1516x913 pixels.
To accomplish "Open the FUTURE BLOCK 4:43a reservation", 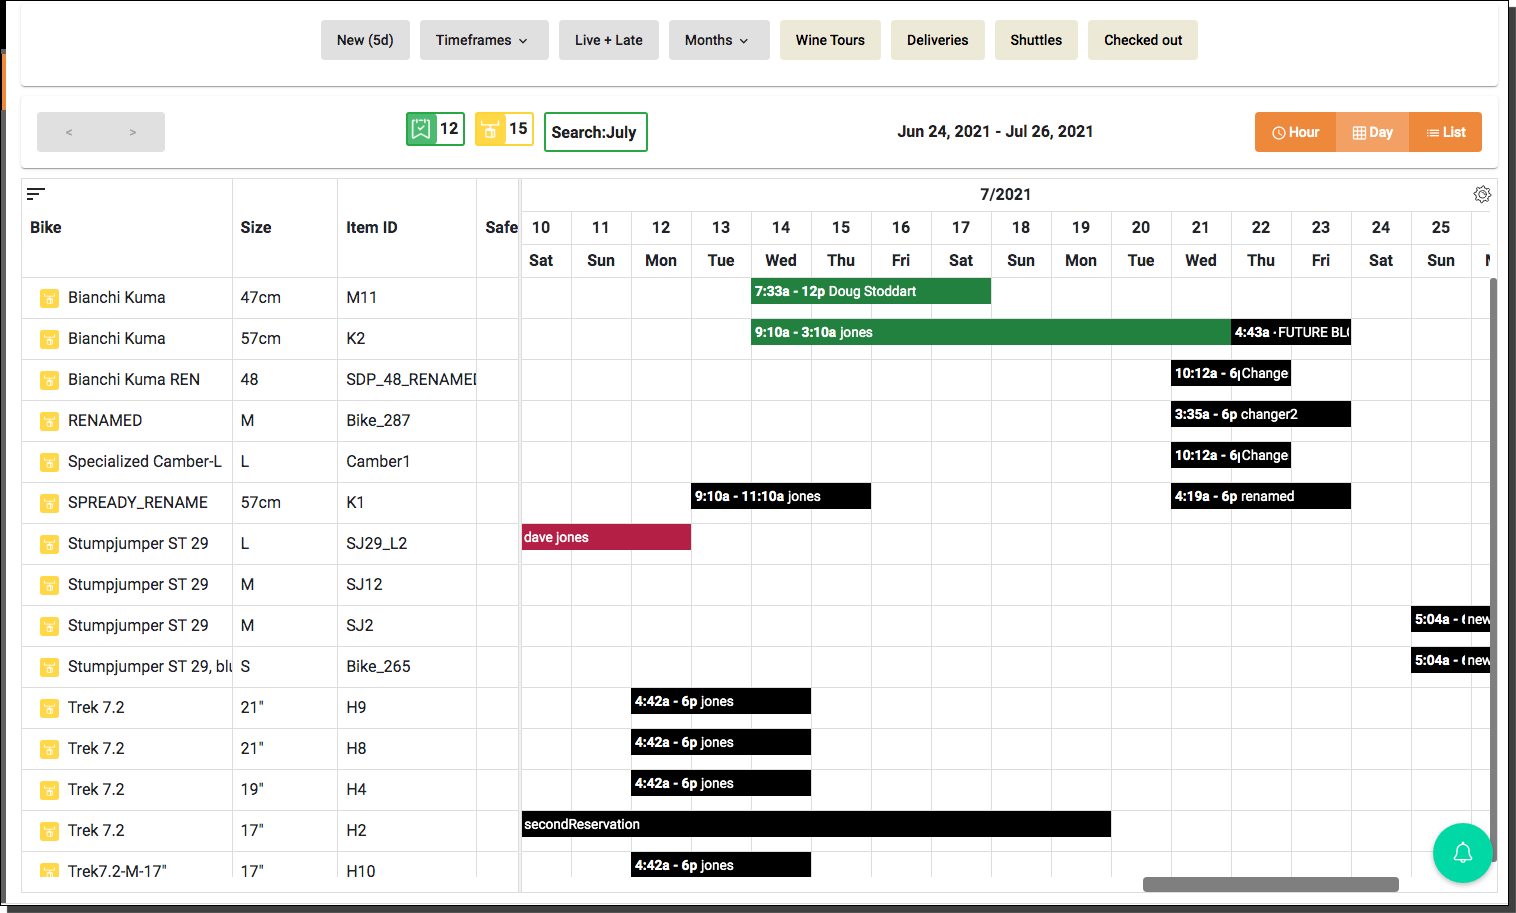I will pyautogui.click(x=1291, y=332).
